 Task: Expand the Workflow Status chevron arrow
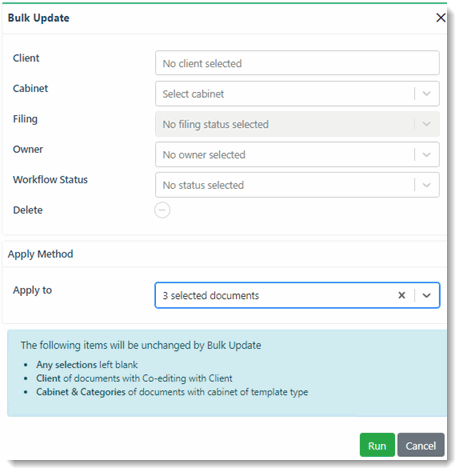[x=426, y=185]
